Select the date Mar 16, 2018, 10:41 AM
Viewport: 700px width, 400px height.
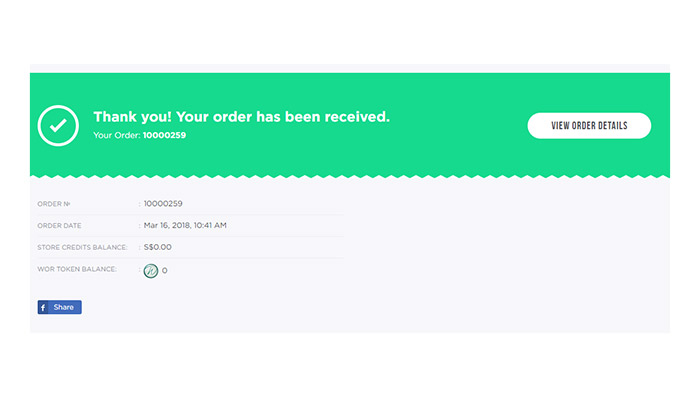(185, 225)
